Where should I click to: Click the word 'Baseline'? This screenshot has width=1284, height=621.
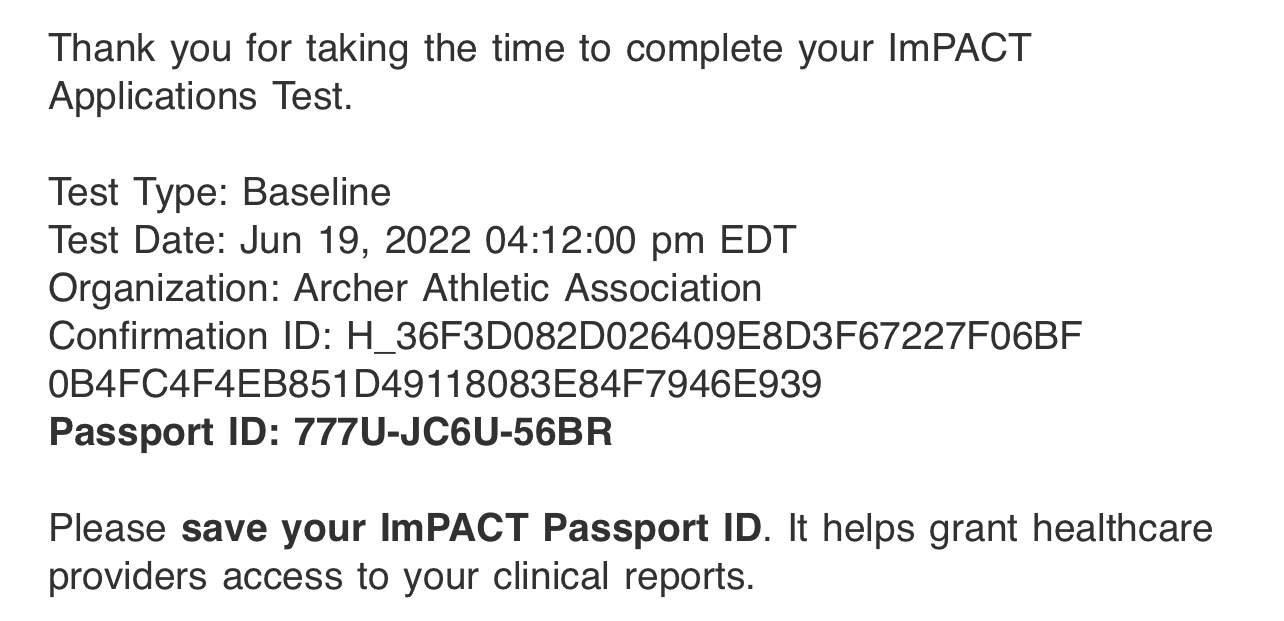click(x=317, y=192)
